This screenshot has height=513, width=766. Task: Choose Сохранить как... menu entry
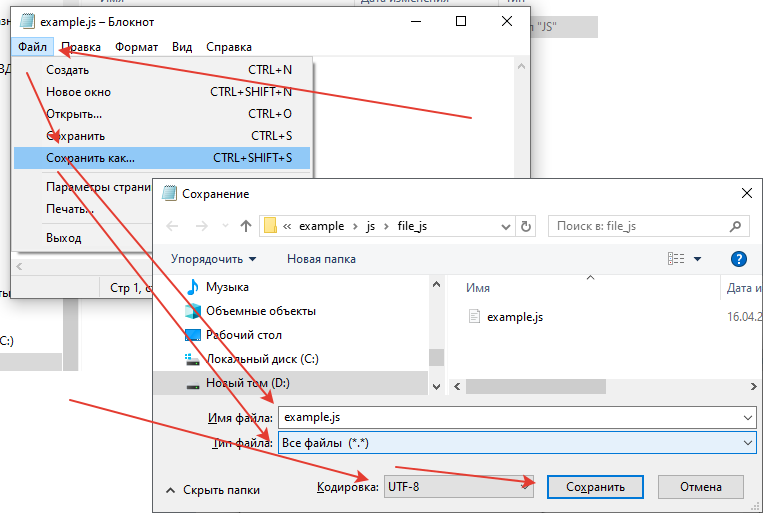90,158
